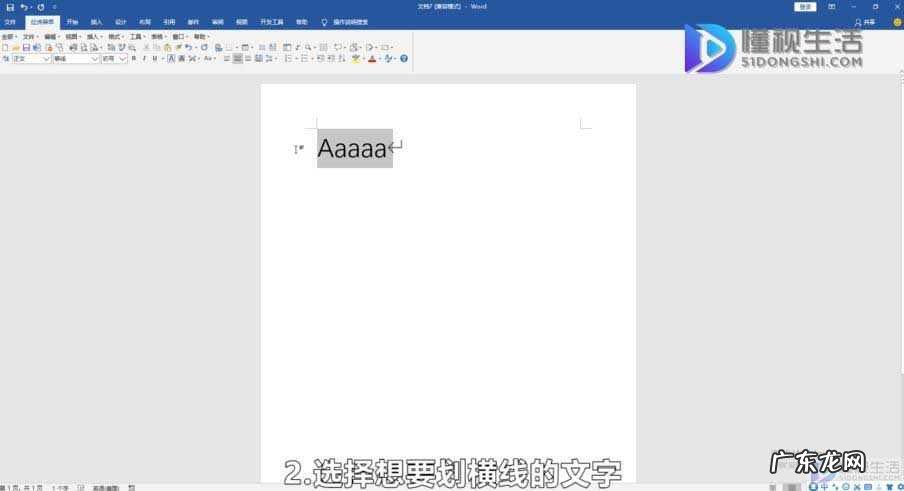This screenshot has width=904, height=491.
Task: Open a file using the yellow folder icon
Action: coord(16,47)
